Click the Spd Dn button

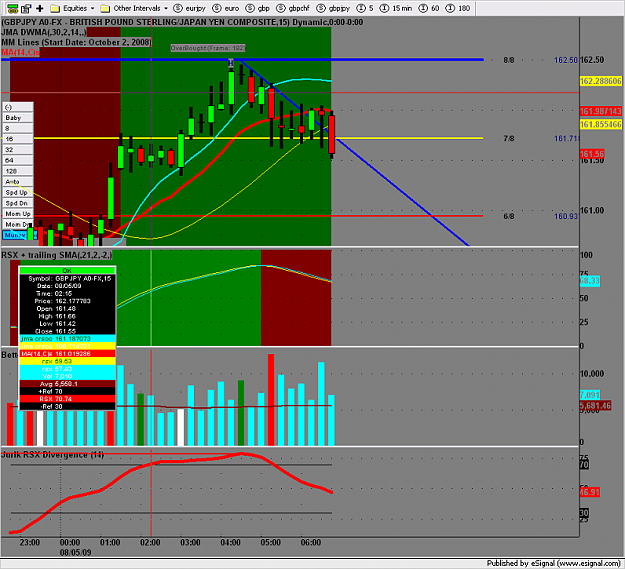(x=18, y=203)
